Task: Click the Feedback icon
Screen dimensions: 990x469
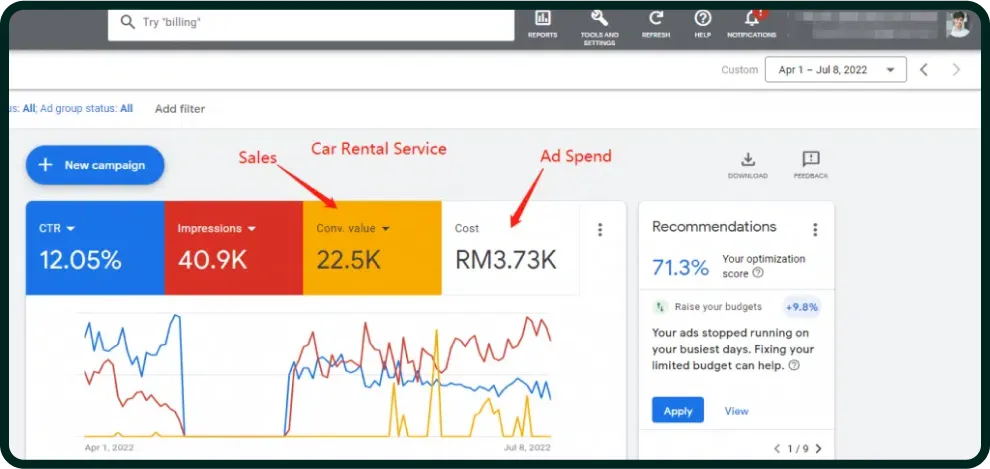Action: (811, 159)
